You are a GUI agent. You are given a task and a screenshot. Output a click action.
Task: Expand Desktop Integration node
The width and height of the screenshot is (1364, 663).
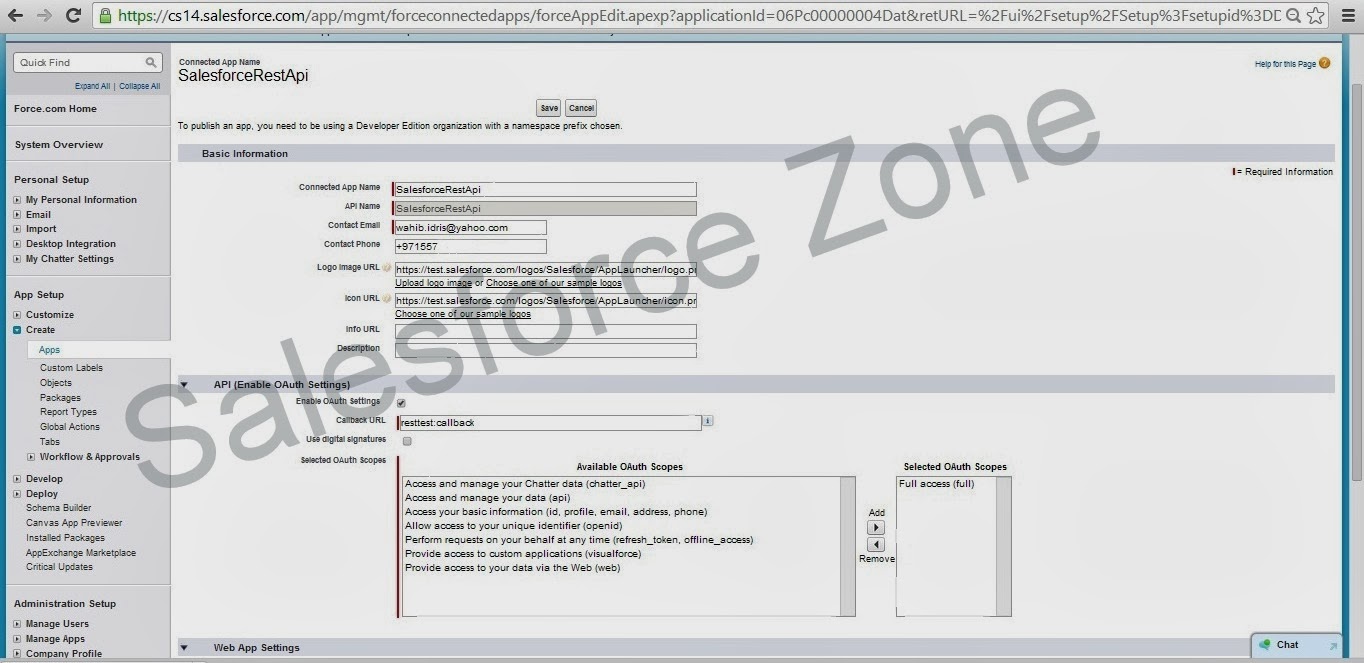pos(17,244)
